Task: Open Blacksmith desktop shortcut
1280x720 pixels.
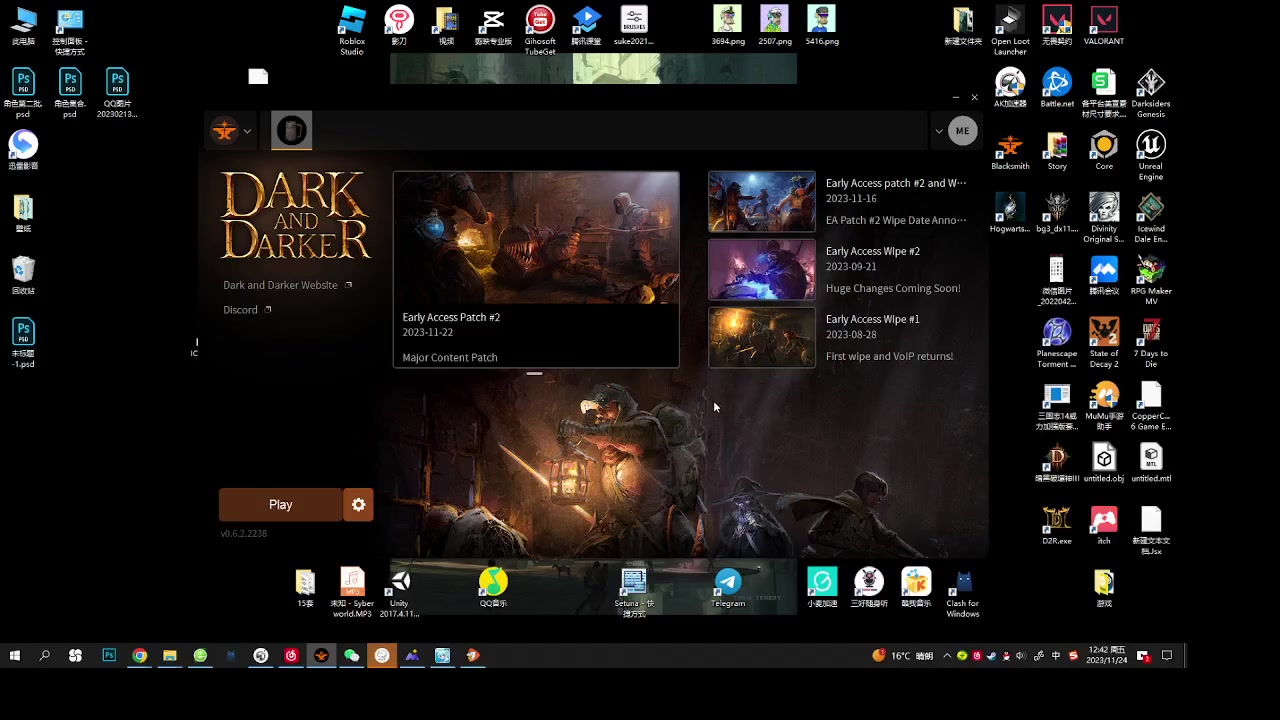Action: click(x=1010, y=151)
